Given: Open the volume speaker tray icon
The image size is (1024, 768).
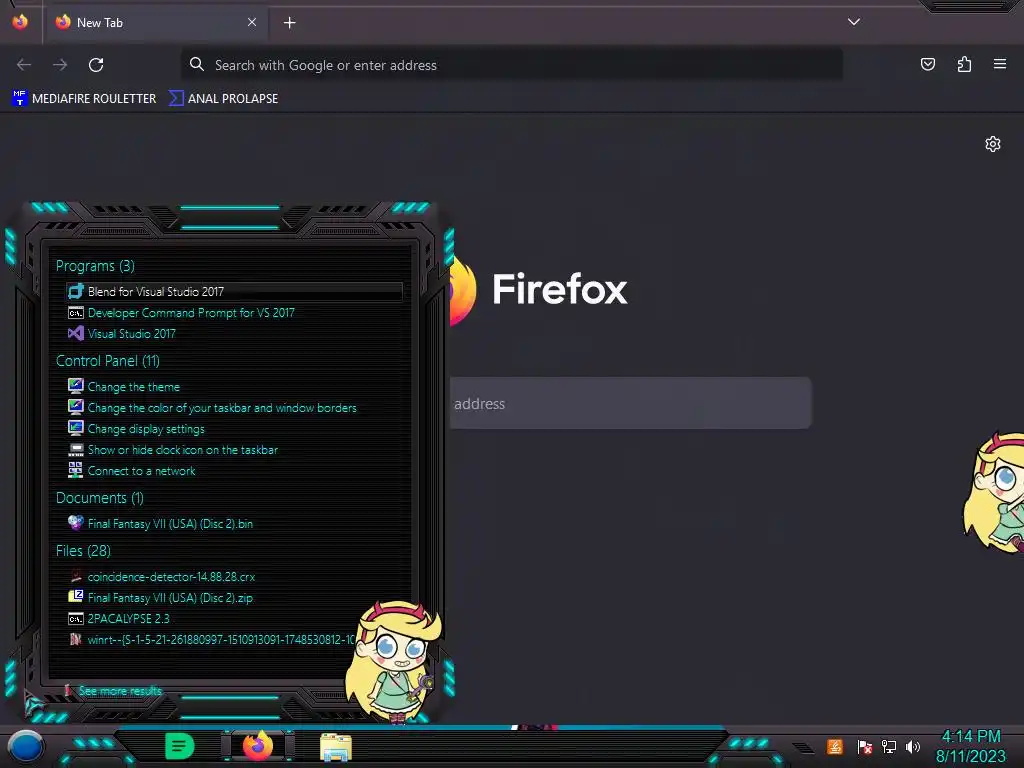Looking at the screenshot, I should pos(913,746).
